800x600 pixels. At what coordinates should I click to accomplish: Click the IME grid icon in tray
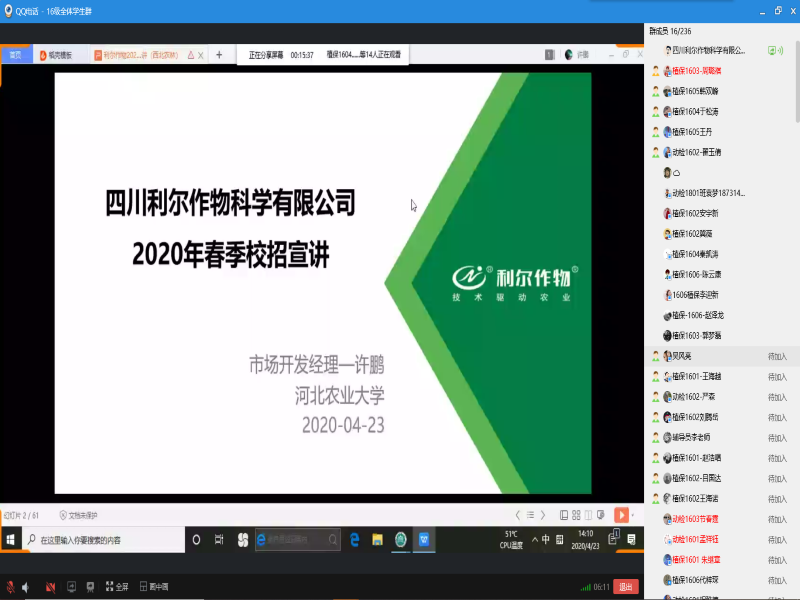560,539
